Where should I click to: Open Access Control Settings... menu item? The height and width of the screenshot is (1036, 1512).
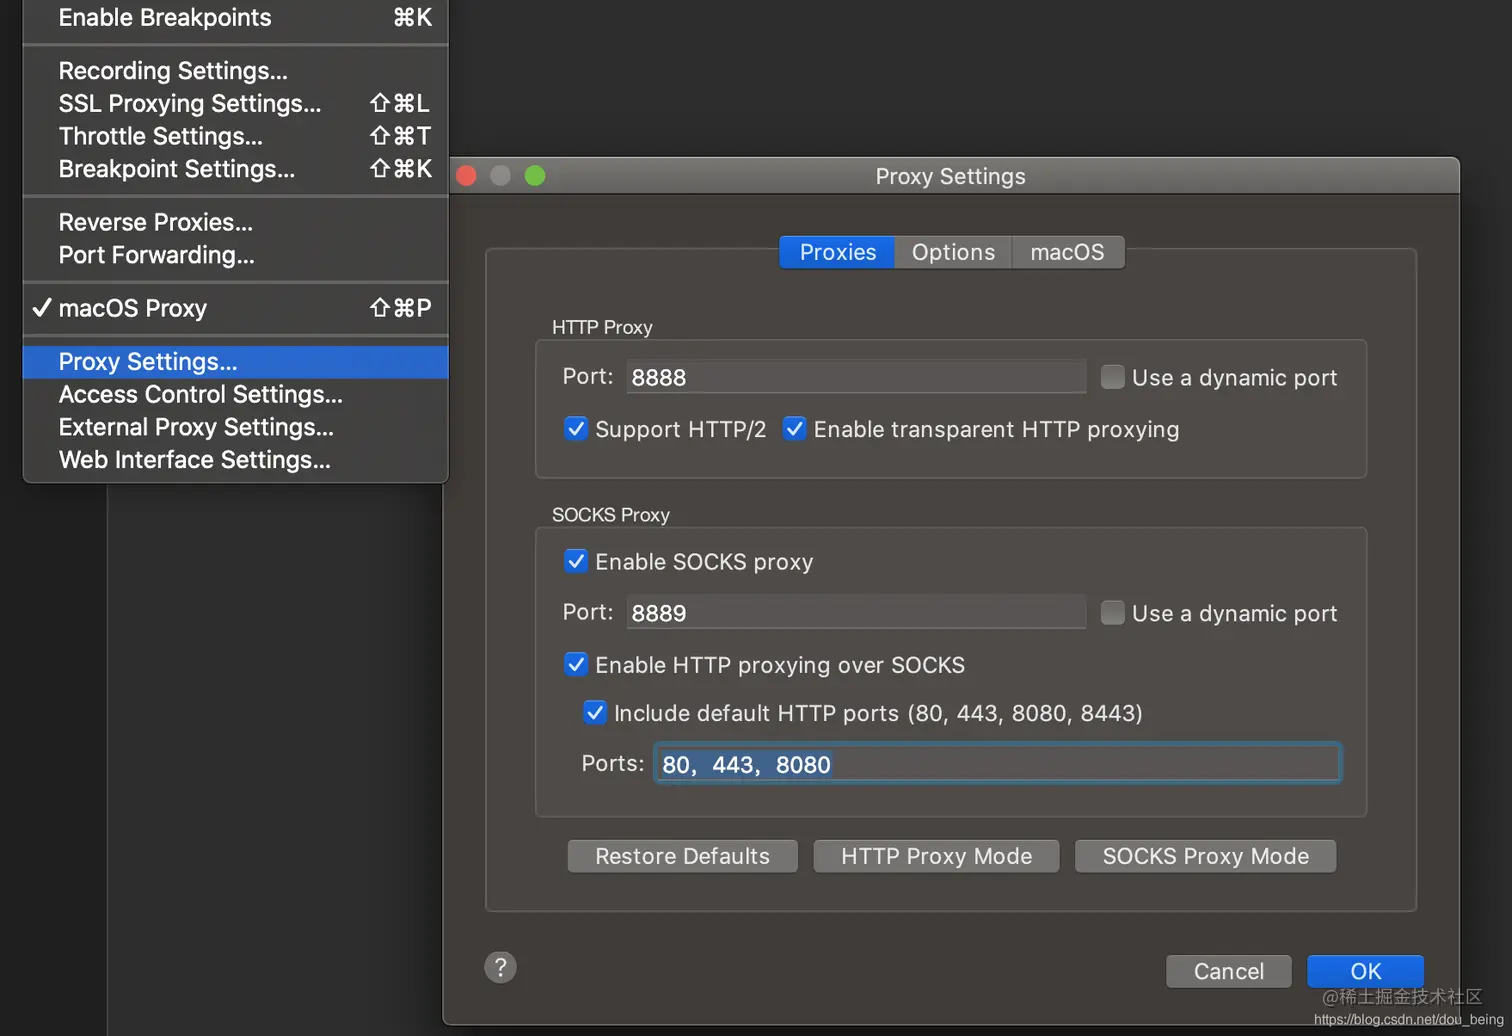[x=235, y=394]
